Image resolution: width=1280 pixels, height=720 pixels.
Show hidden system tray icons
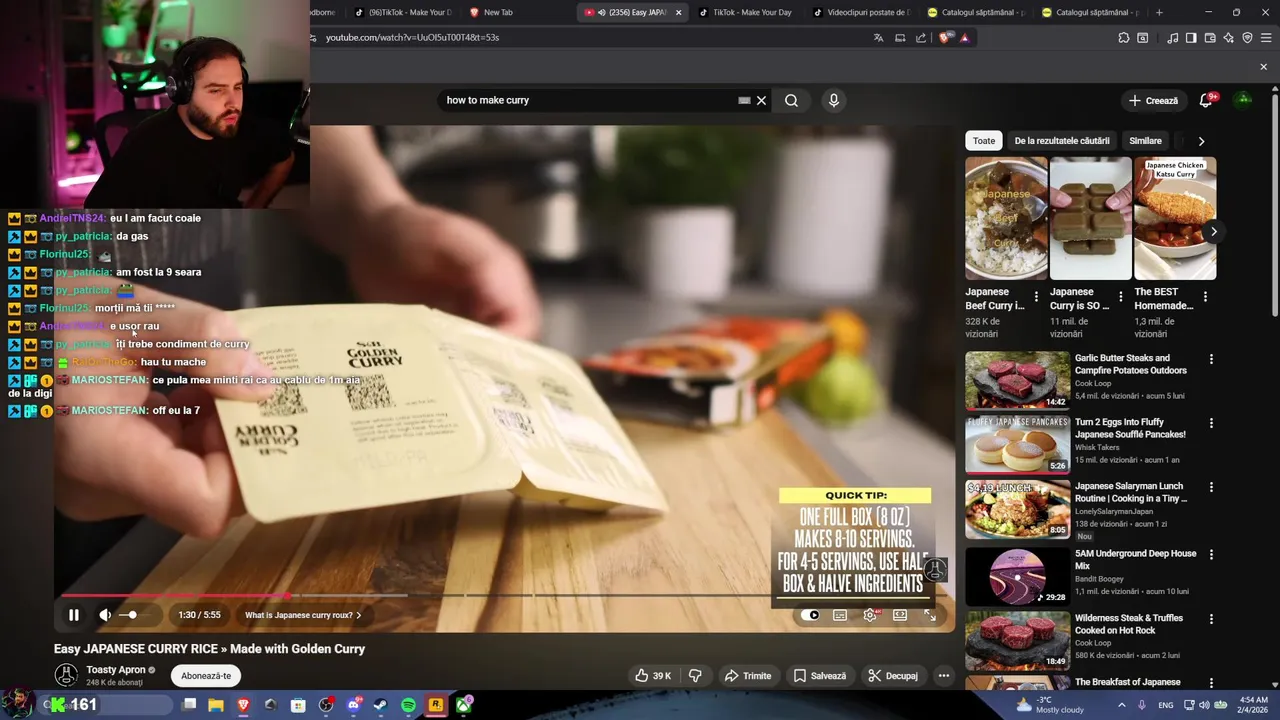tap(1122, 705)
